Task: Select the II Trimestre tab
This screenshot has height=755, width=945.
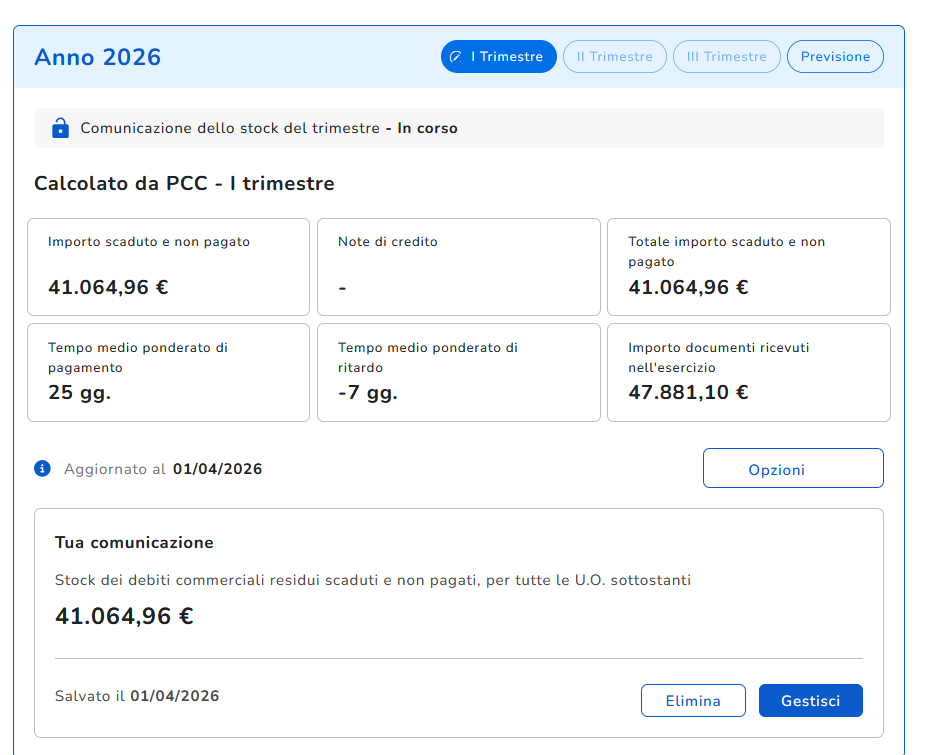Action: point(614,57)
